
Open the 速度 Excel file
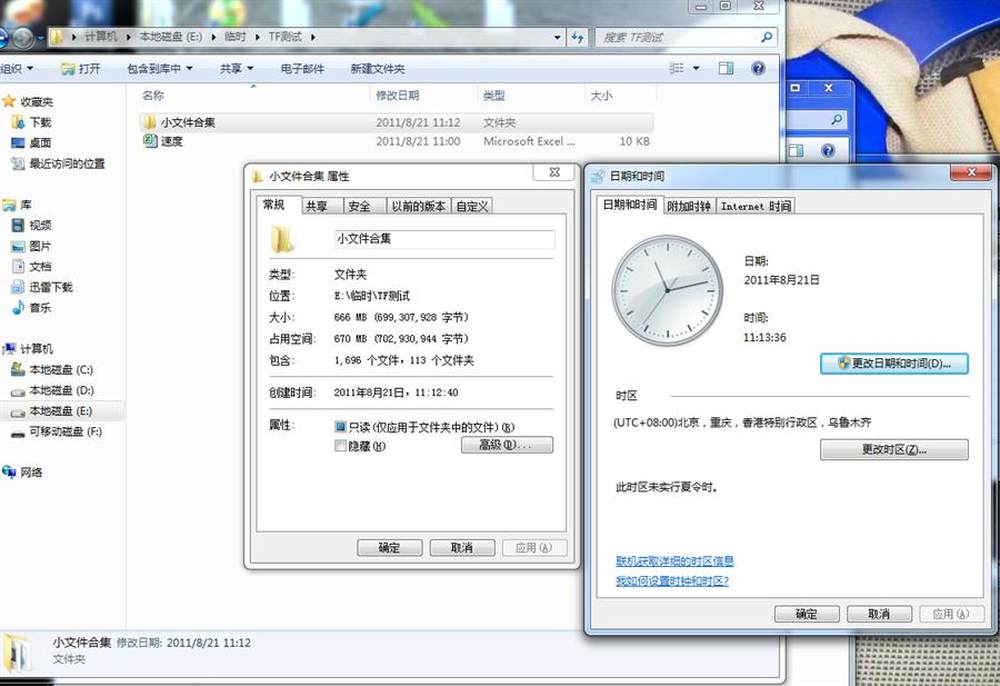(x=172, y=142)
